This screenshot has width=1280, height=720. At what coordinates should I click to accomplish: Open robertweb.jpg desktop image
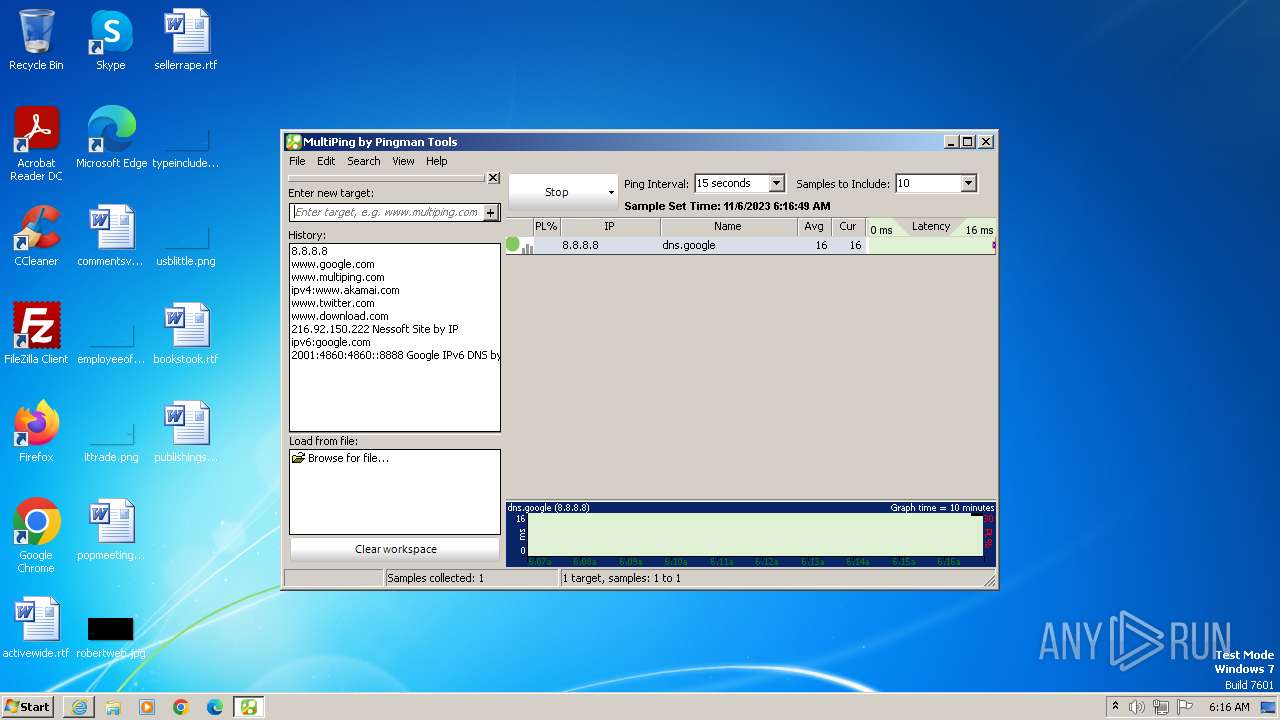[111, 638]
